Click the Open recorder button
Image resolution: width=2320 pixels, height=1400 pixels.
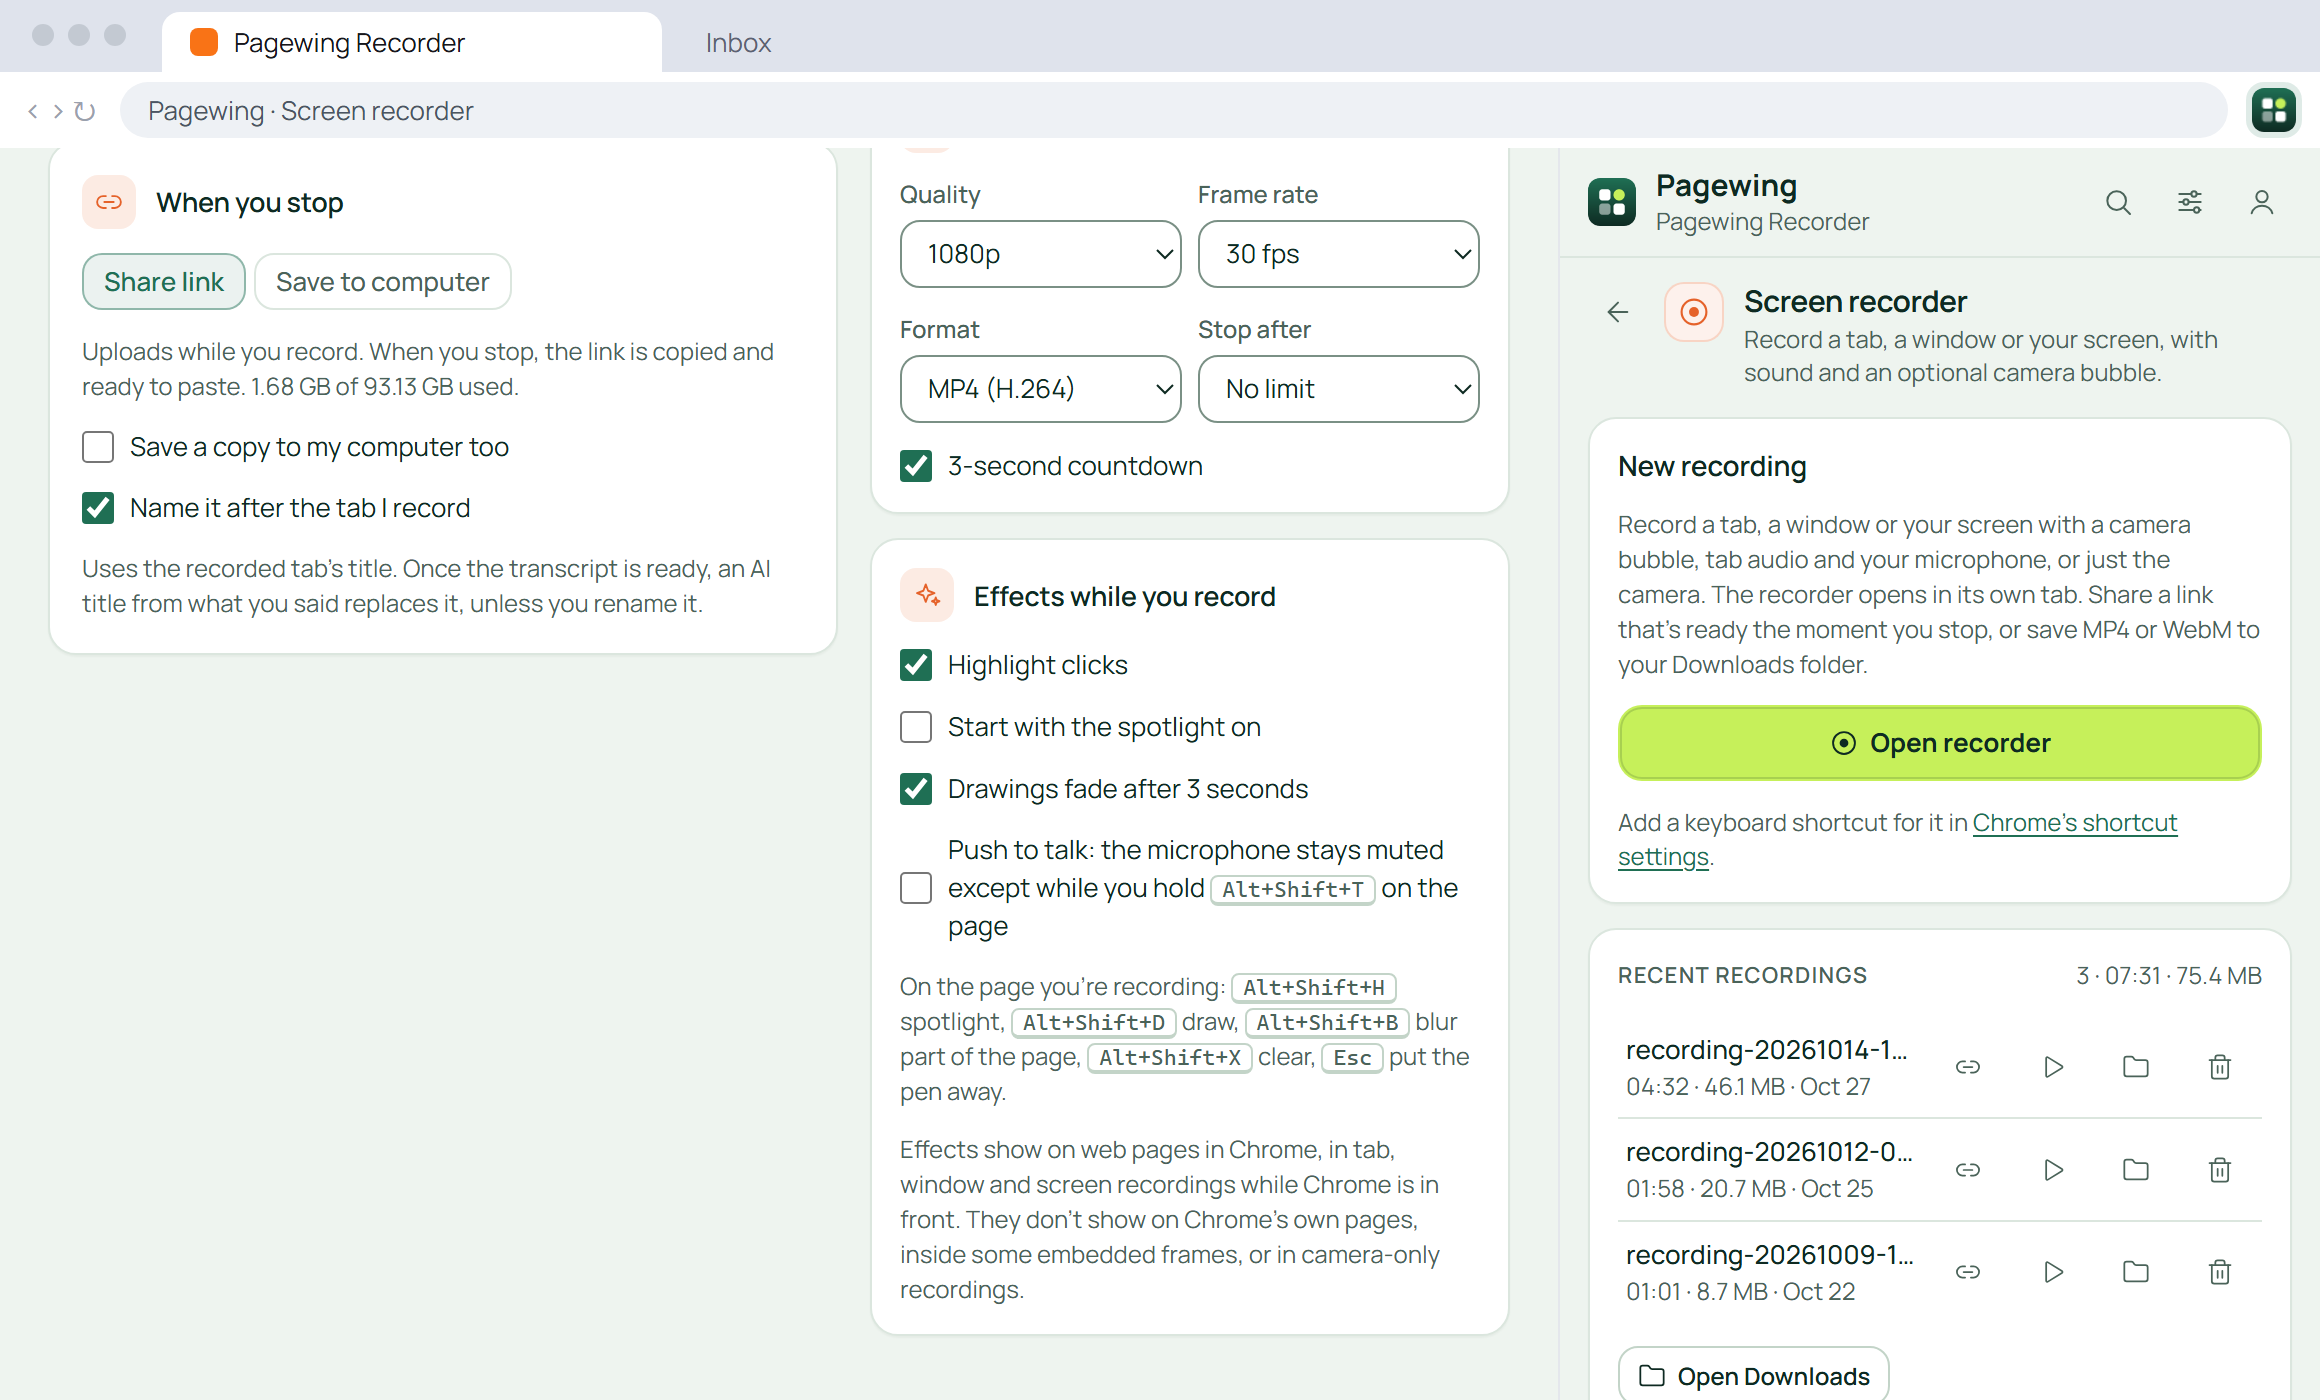pos(1939,743)
